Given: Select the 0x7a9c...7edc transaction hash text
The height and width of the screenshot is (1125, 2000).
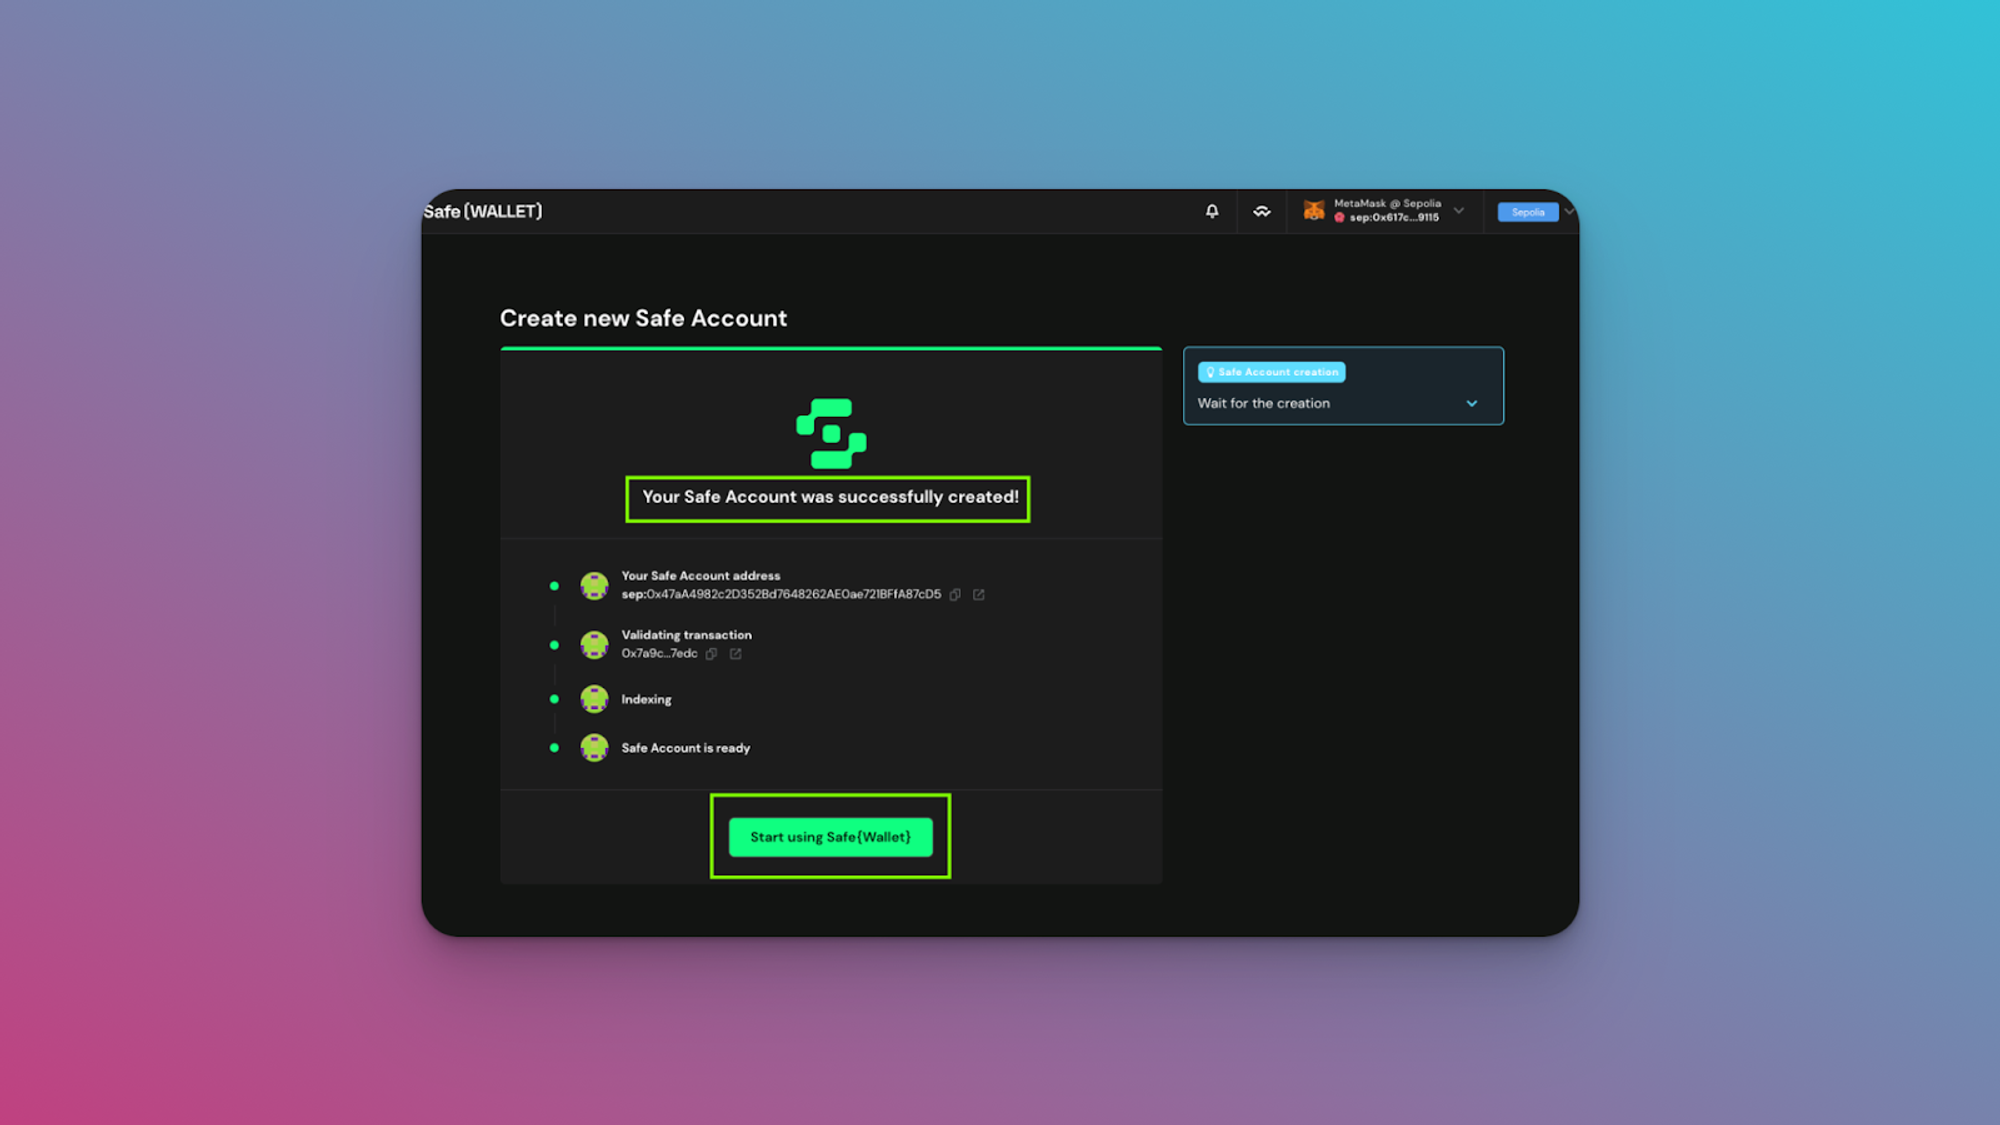Looking at the screenshot, I should [659, 653].
